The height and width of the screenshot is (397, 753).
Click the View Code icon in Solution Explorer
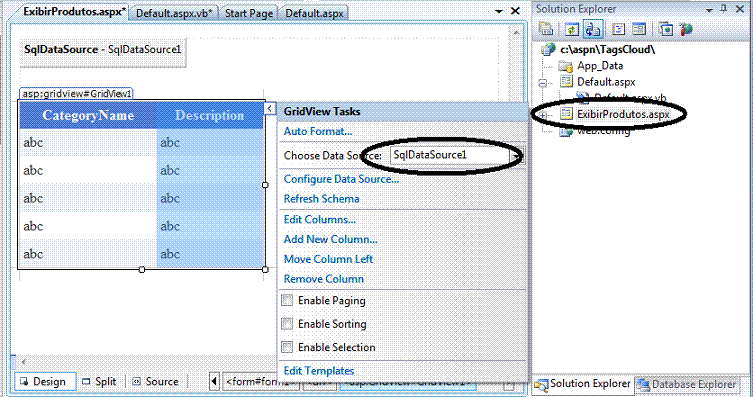[x=619, y=29]
